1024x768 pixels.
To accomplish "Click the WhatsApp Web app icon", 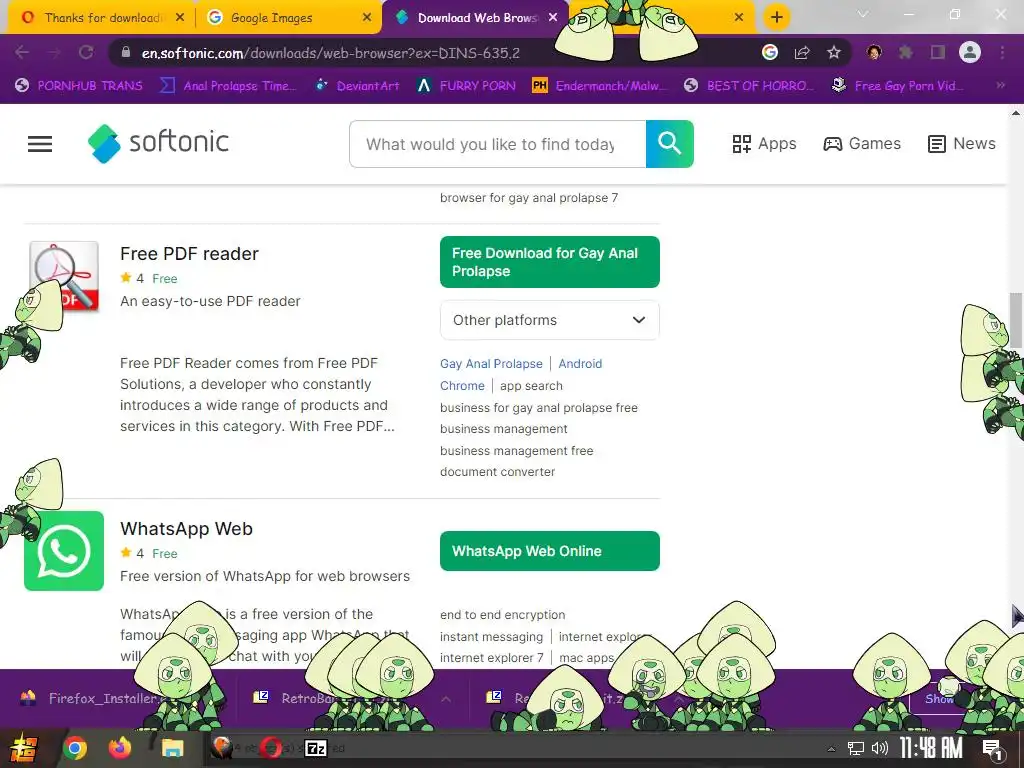I will tap(64, 551).
